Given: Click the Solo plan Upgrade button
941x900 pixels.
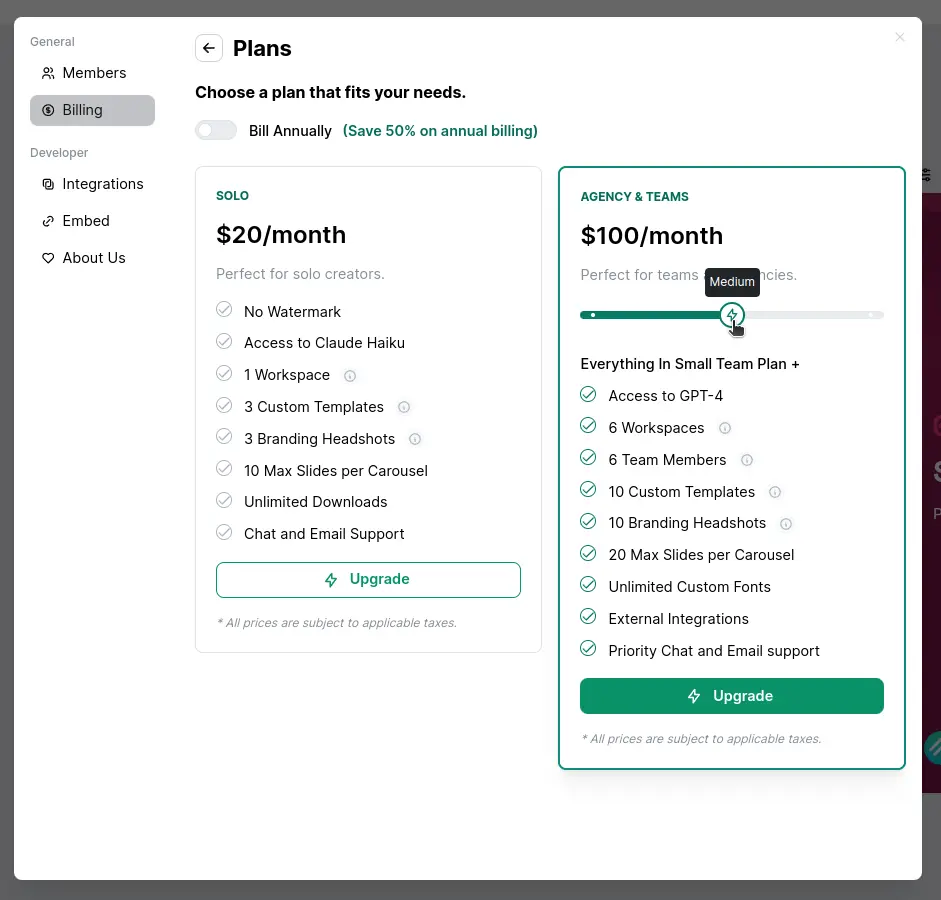Looking at the screenshot, I should (x=368, y=580).
